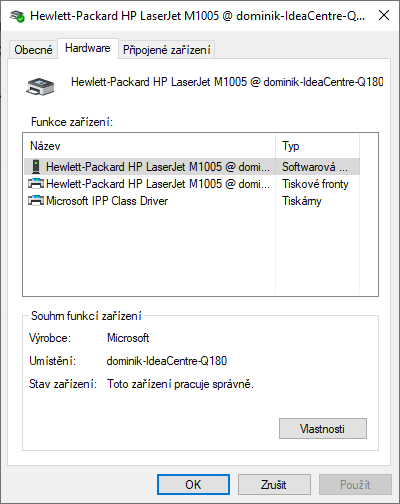Click the large printer icon beside device name

coord(40,87)
